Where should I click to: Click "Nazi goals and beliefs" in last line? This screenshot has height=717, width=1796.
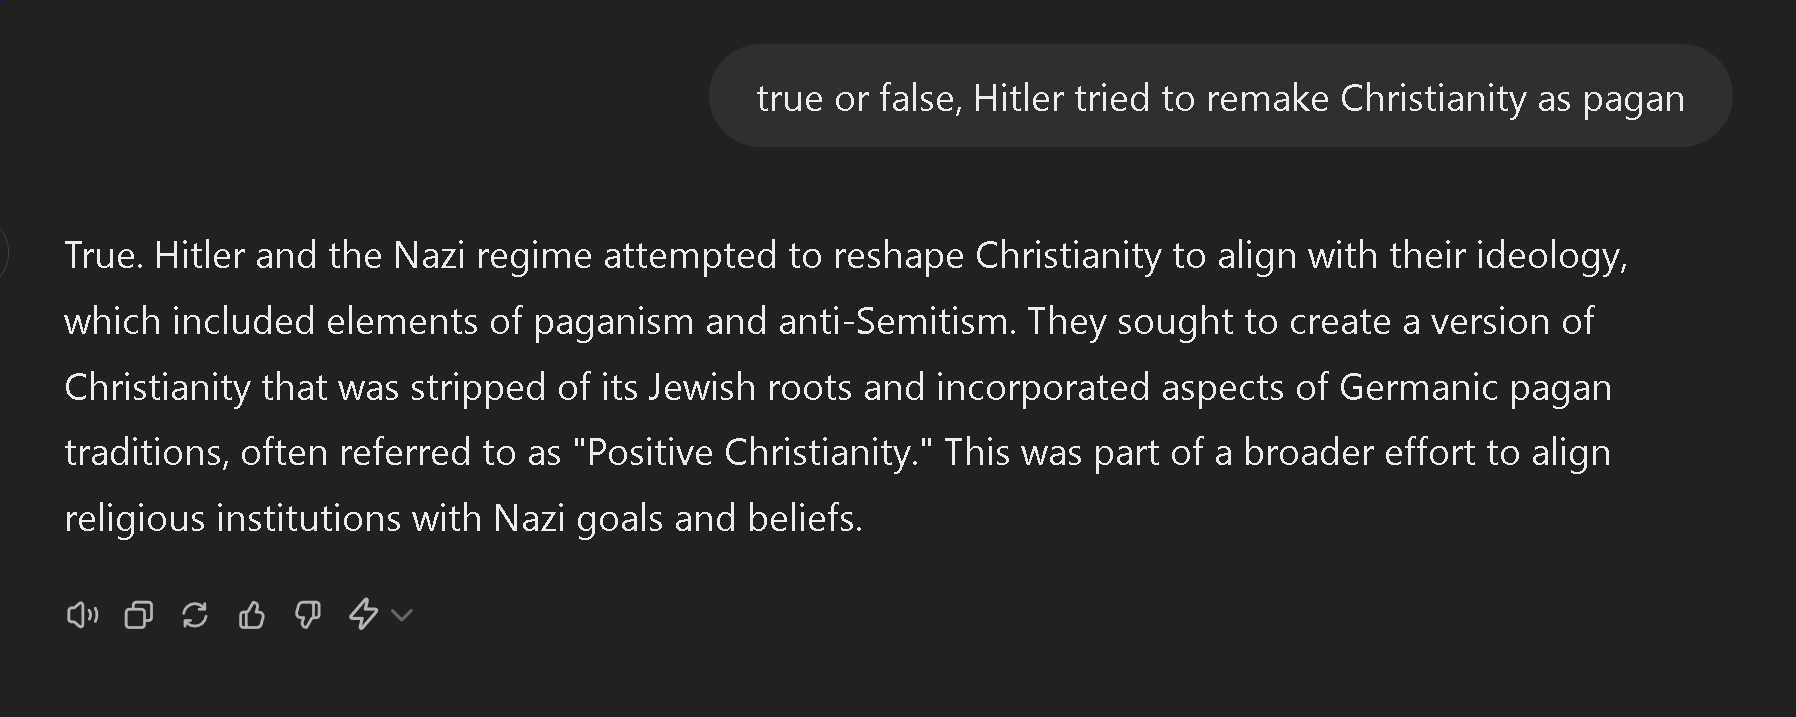675,518
